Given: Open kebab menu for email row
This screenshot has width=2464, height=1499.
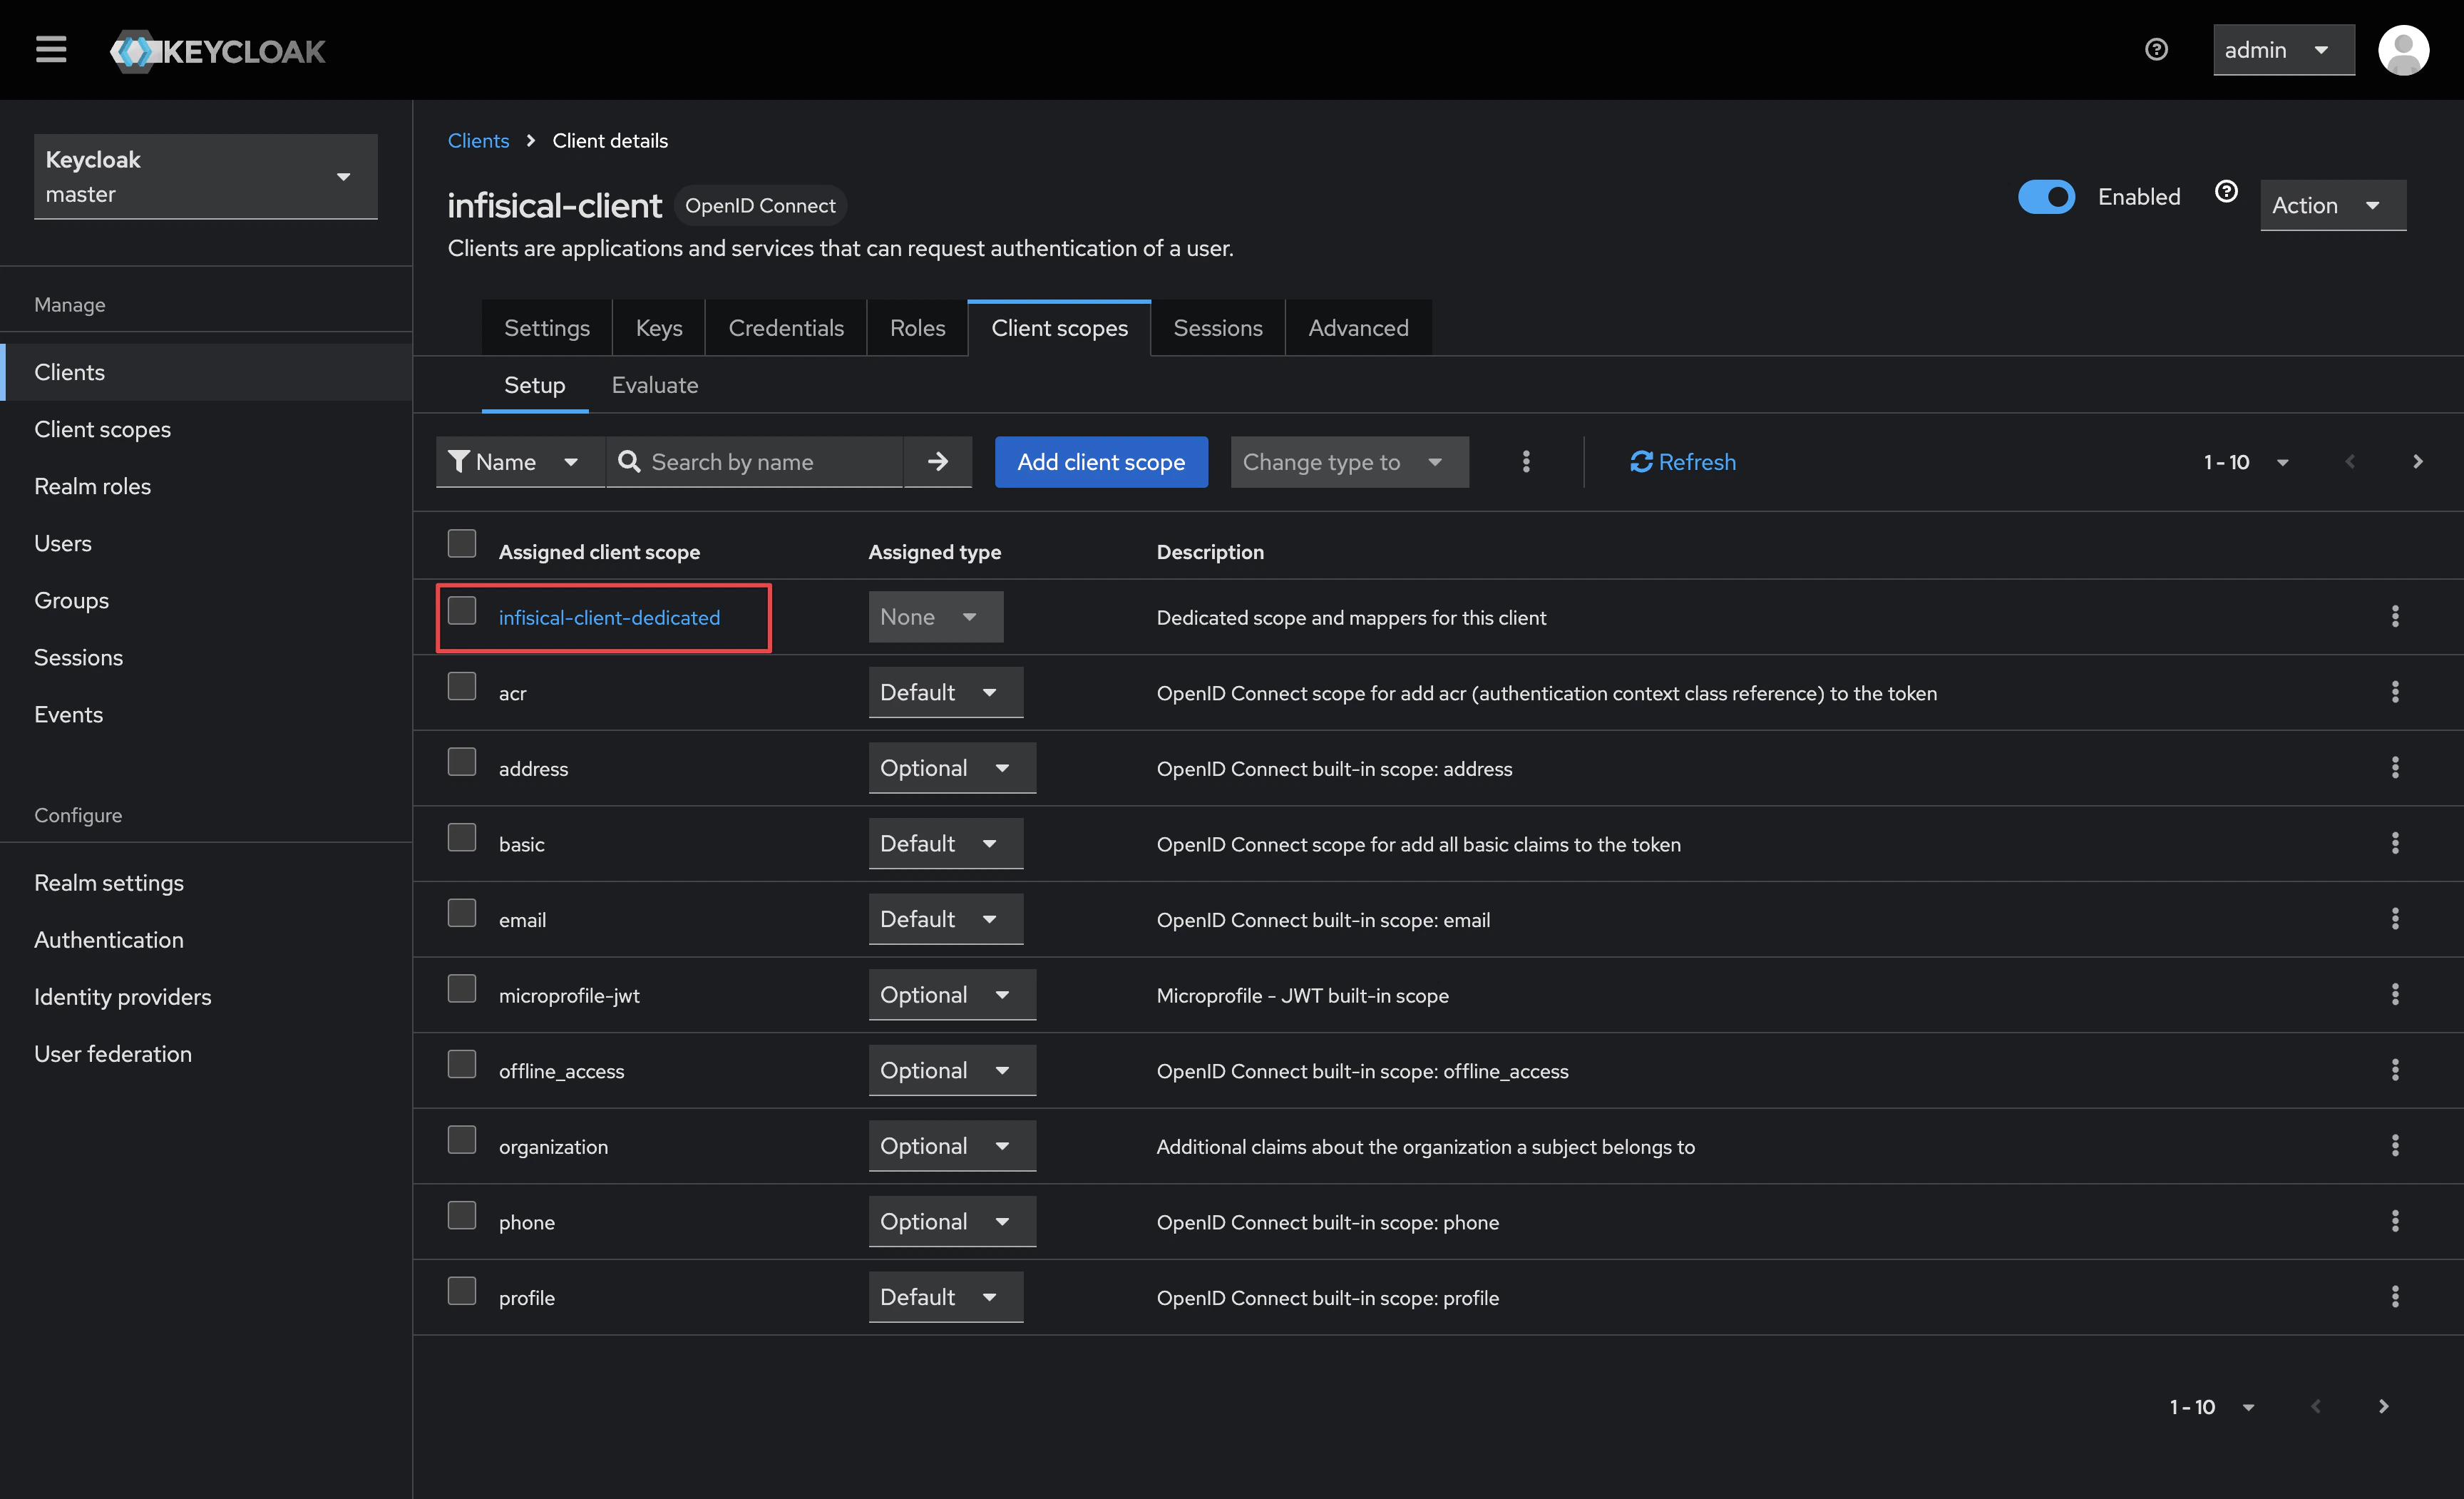Looking at the screenshot, I should click(2395, 918).
